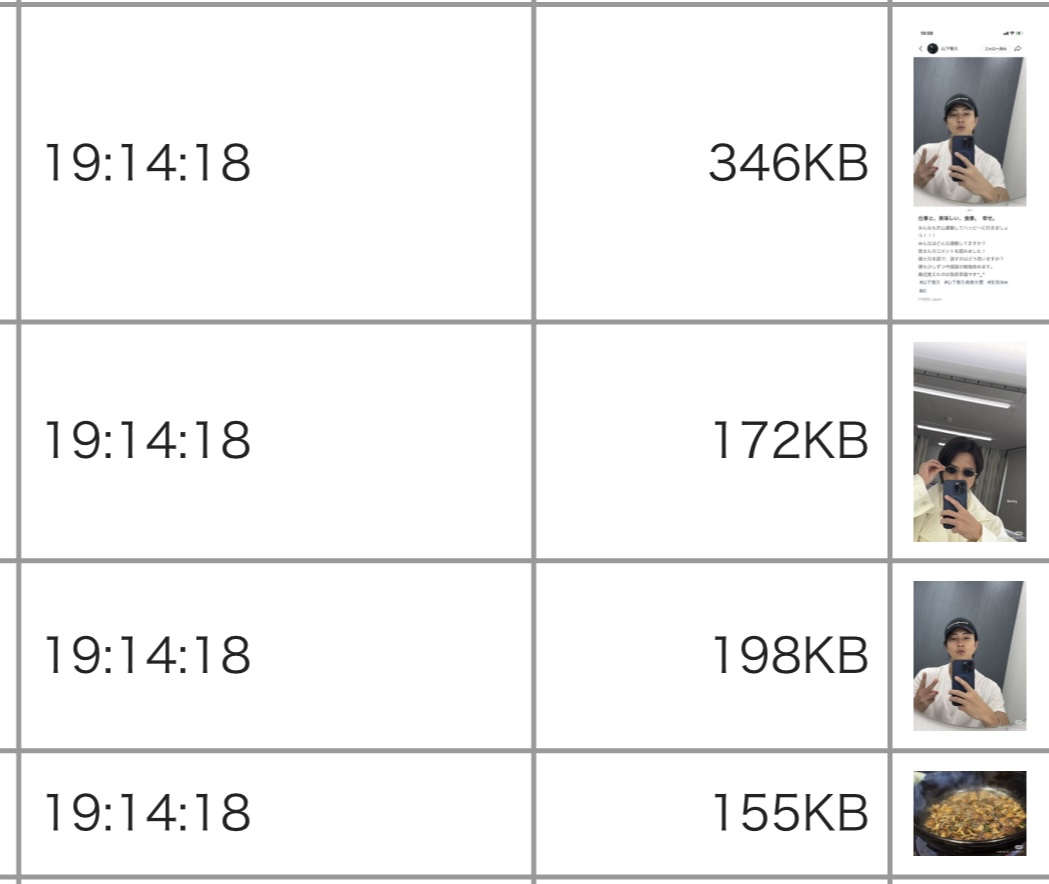
Task: Click 19:14:18 time in the 198KB row
Action: (148, 654)
